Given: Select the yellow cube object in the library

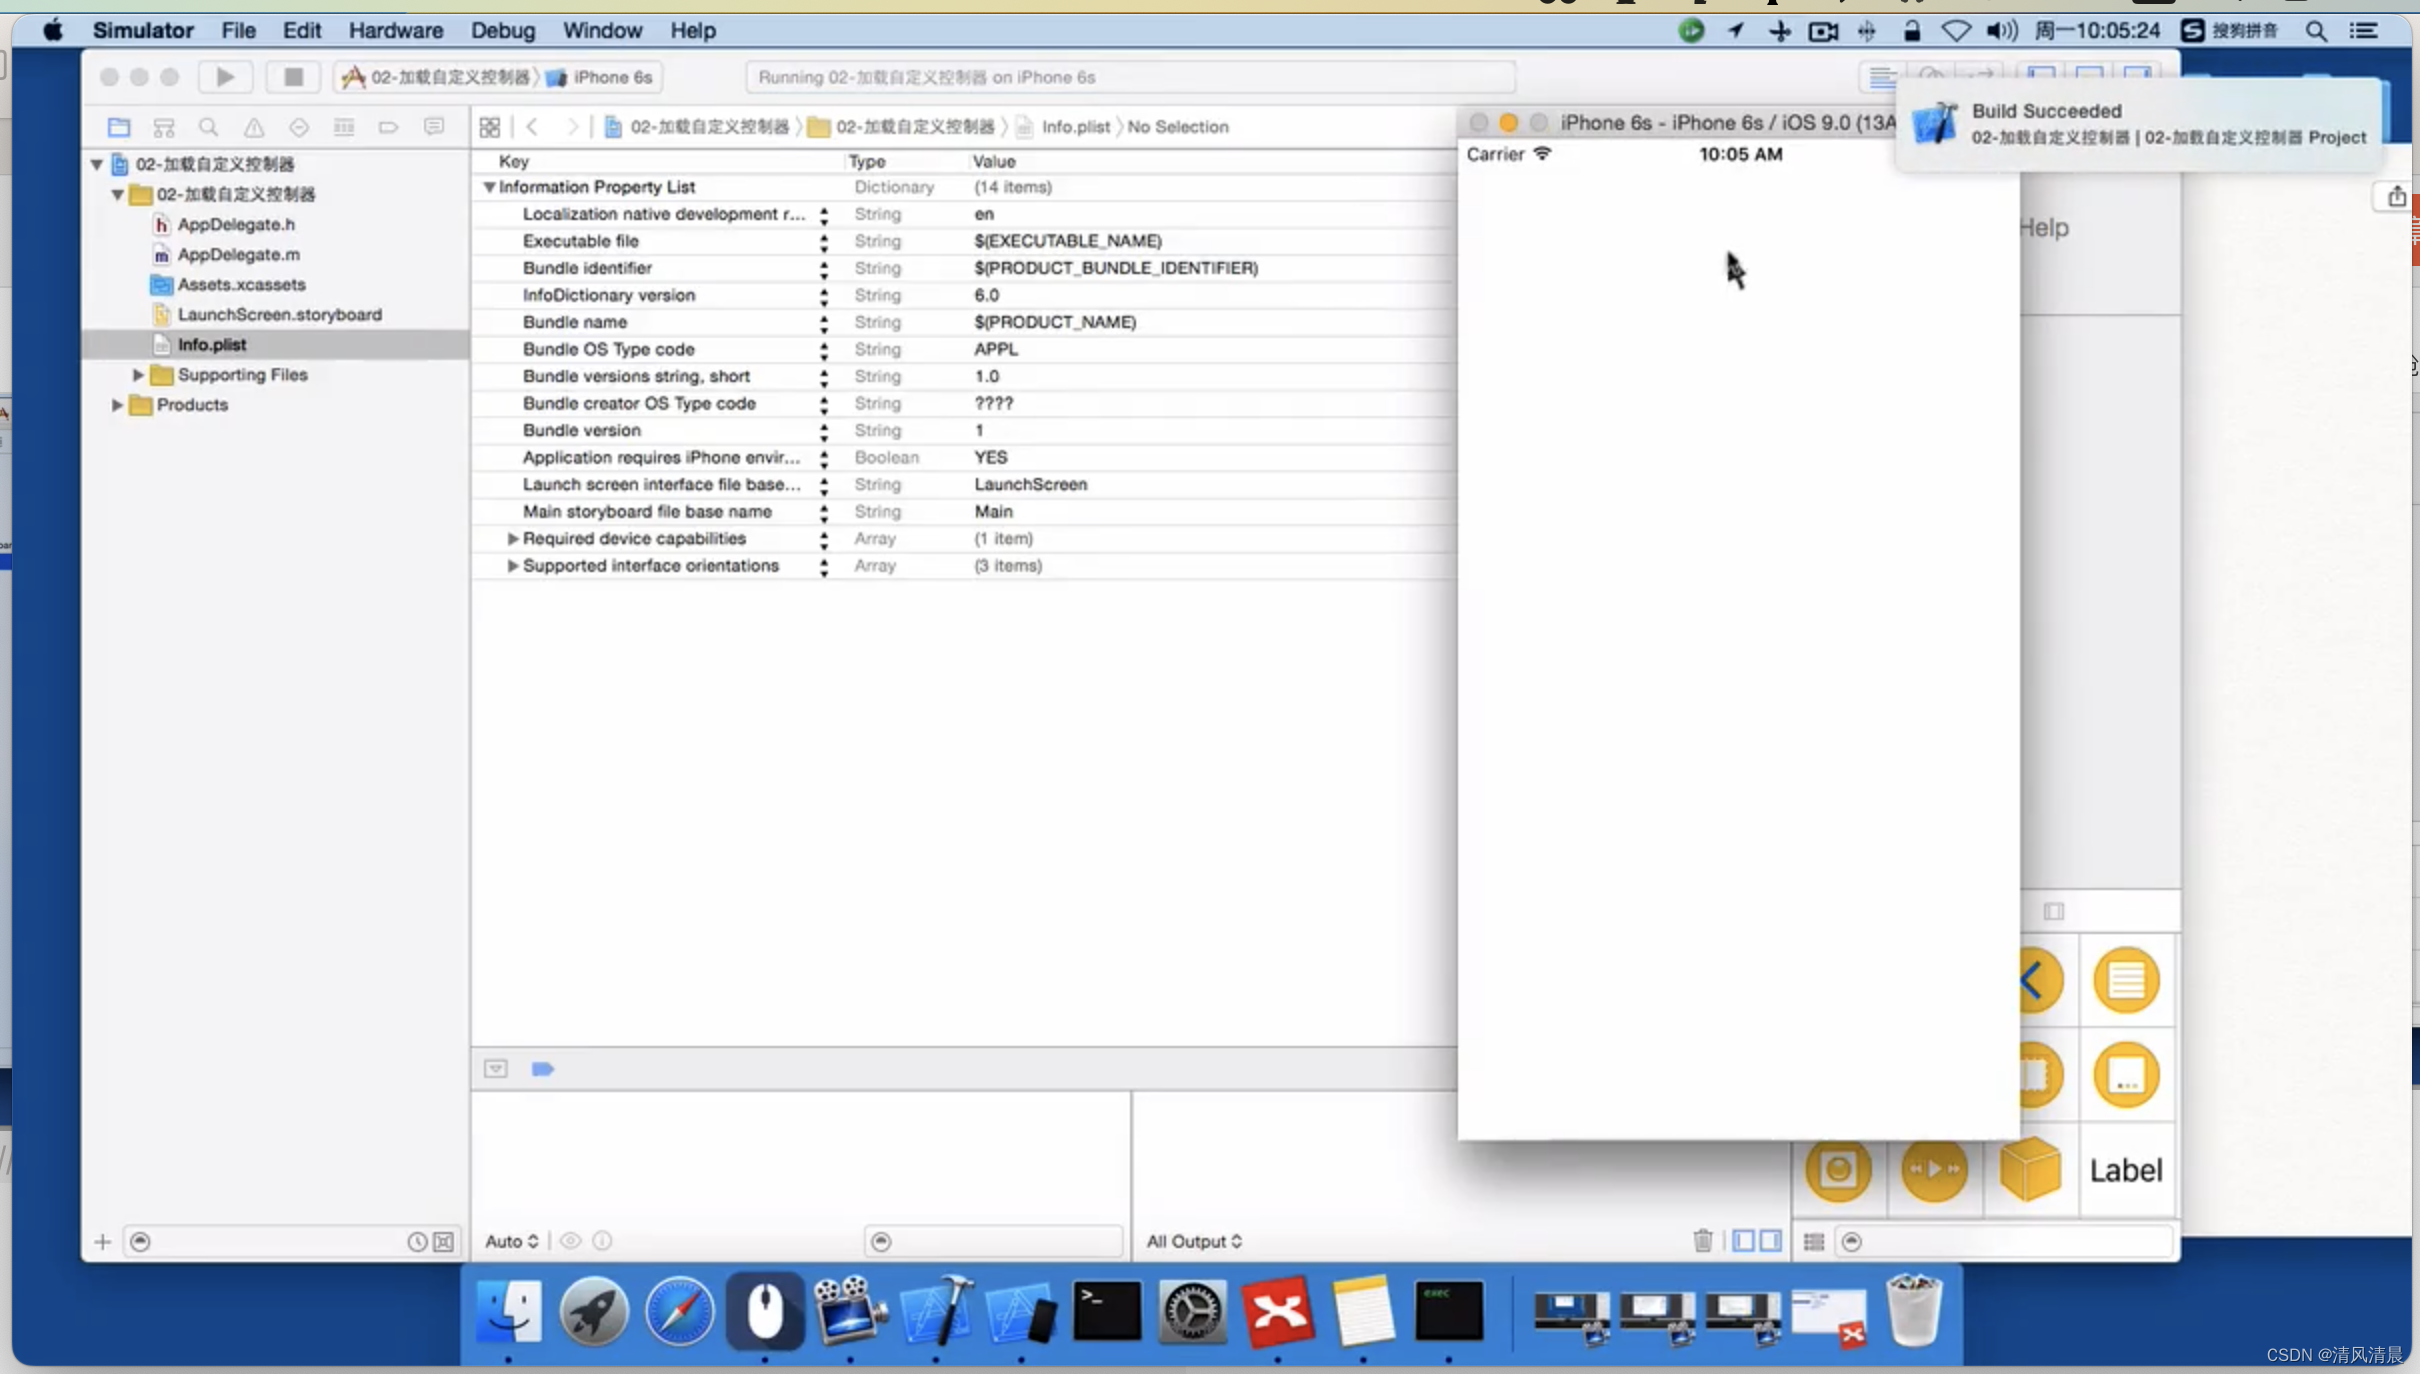Looking at the screenshot, I should [x=2030, y=1168].
